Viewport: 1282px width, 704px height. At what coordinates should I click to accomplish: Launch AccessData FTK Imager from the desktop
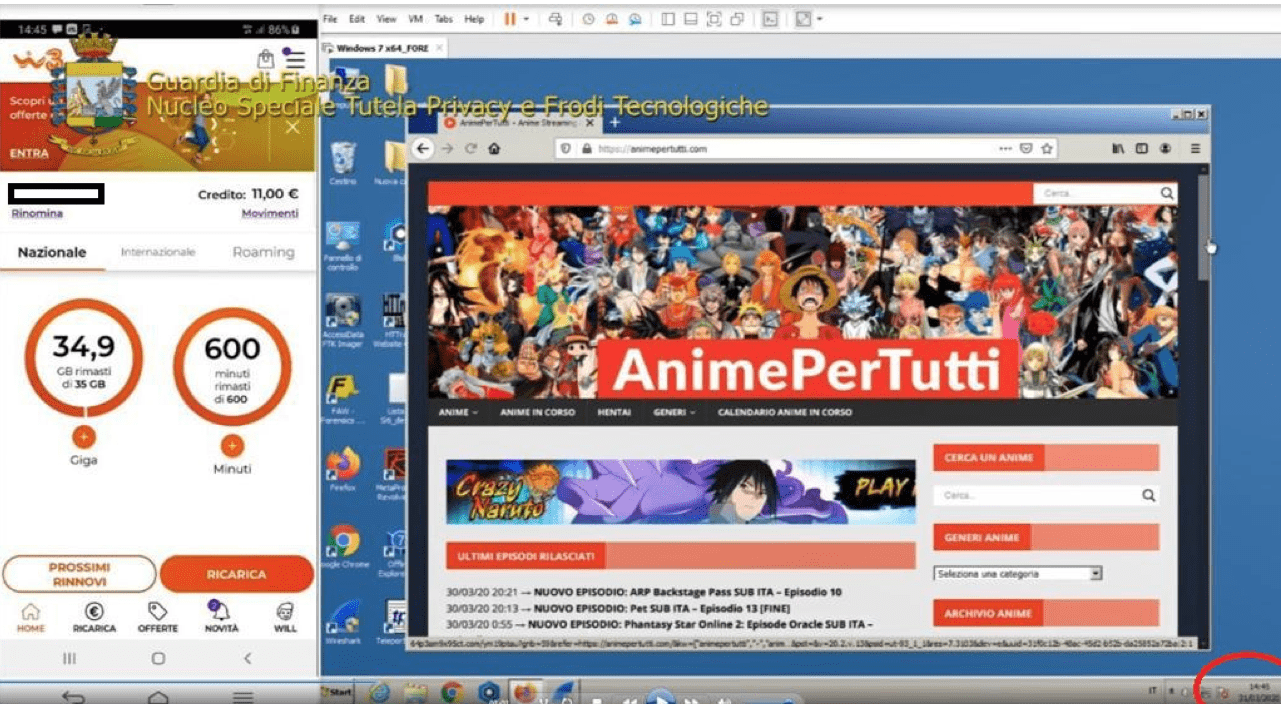pos(343,318)
